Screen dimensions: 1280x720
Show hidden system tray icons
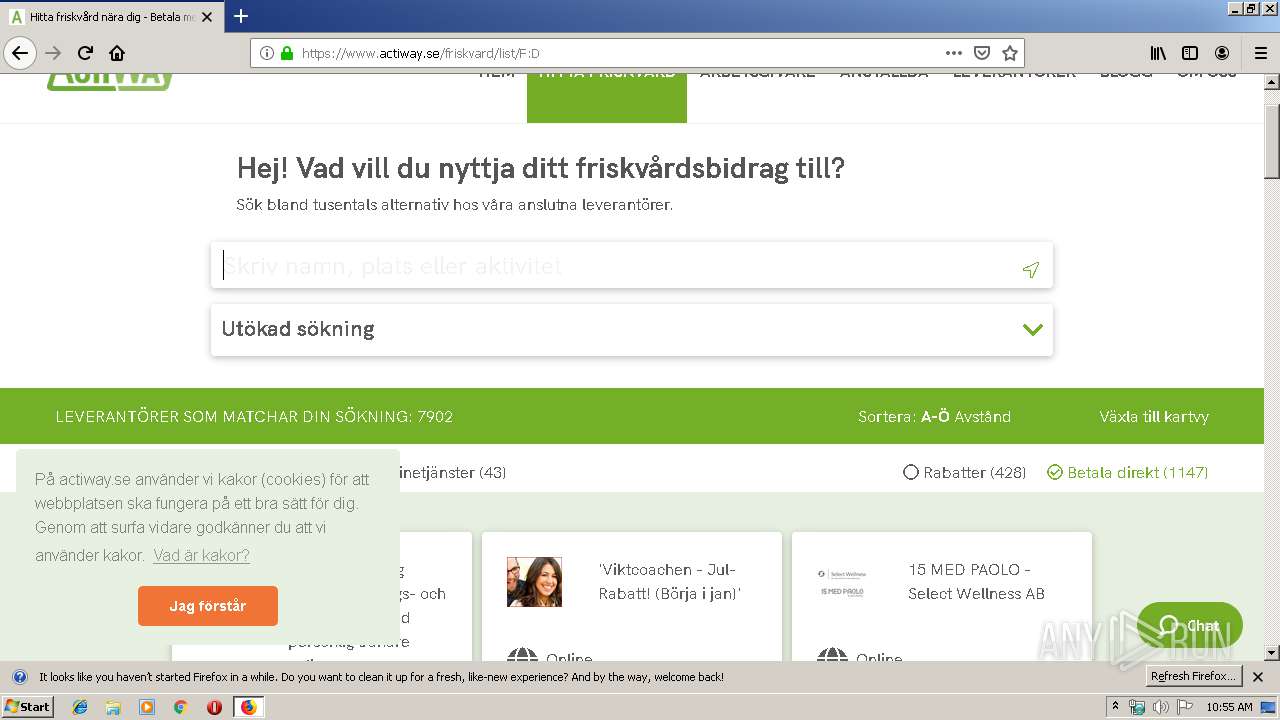pyautogui.click(x=1116, y=706)
